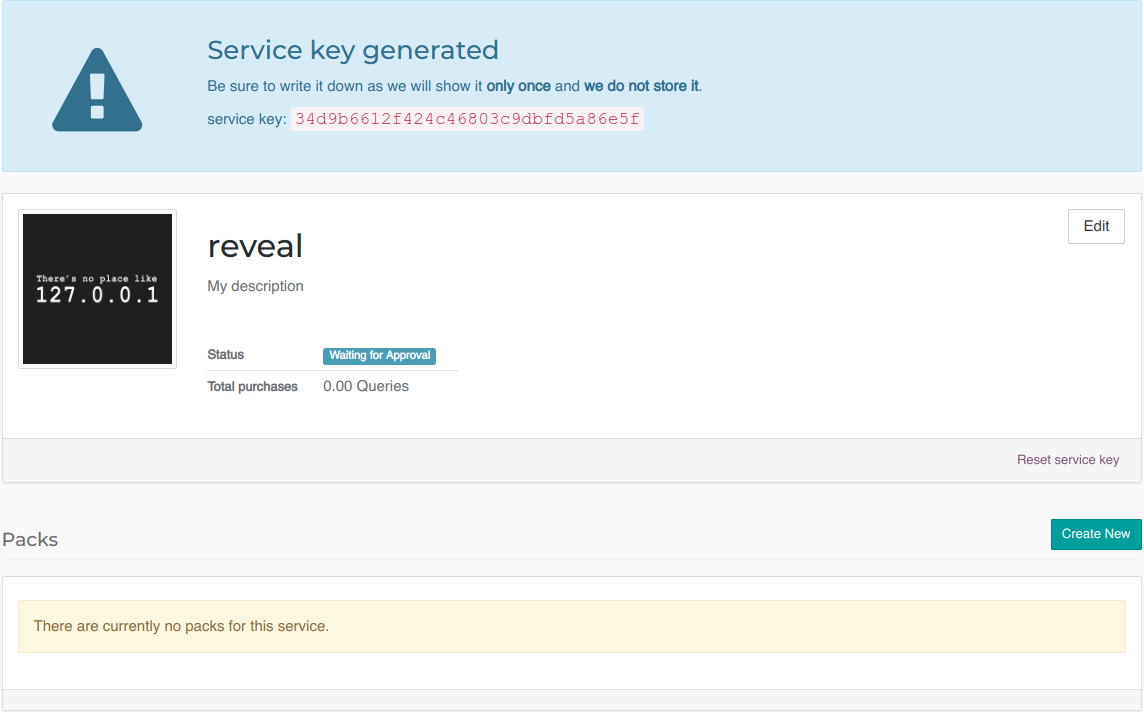Click the 127.0.0.1 service thumbnail image
Screen dimensions: 1144x712
(x=97, y=289)
